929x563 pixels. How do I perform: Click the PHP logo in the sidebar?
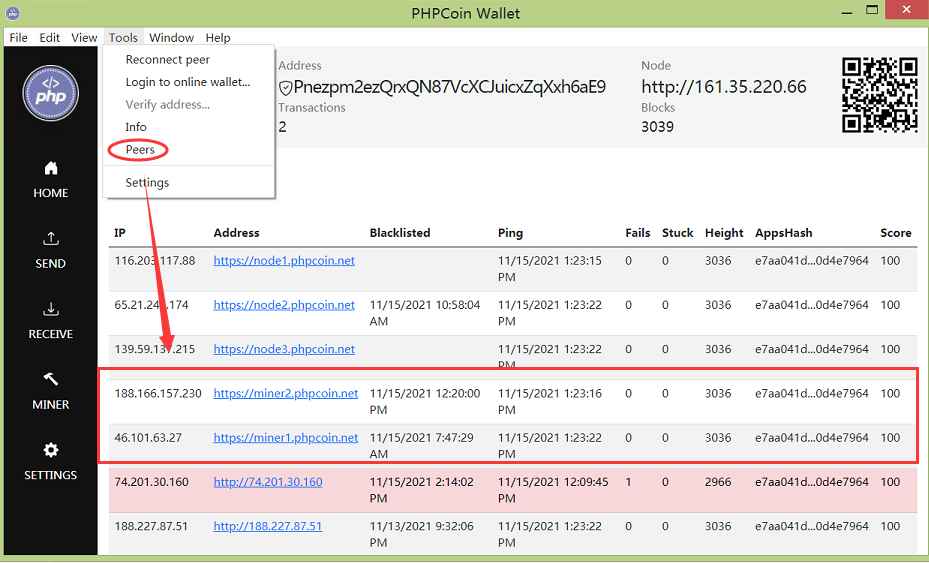tap(50, 94)
